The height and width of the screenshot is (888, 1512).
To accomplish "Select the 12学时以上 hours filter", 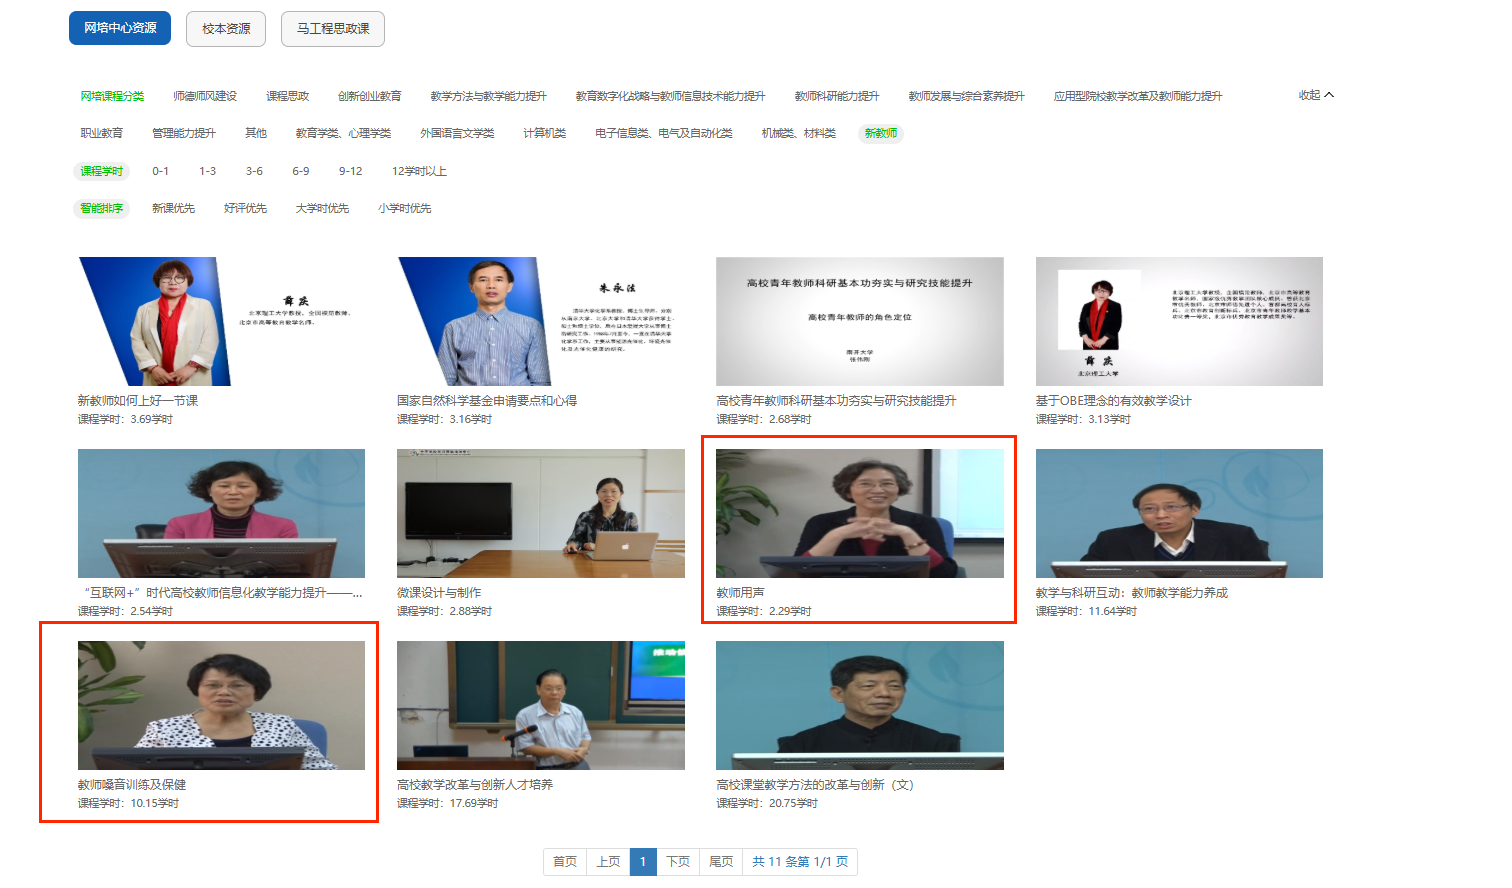I will 419,171.
